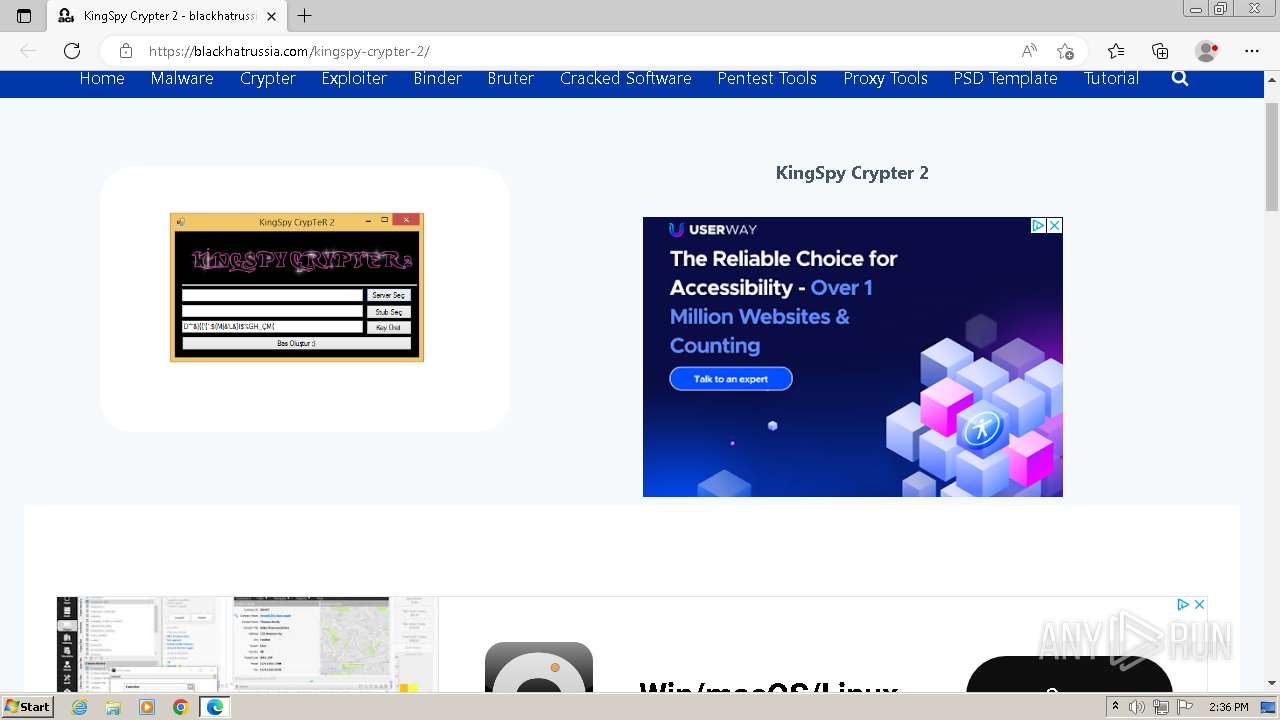1280x720 pixels.
Task: Close the KingSpy Crypter 2 tab
Action: coord(271,16)
